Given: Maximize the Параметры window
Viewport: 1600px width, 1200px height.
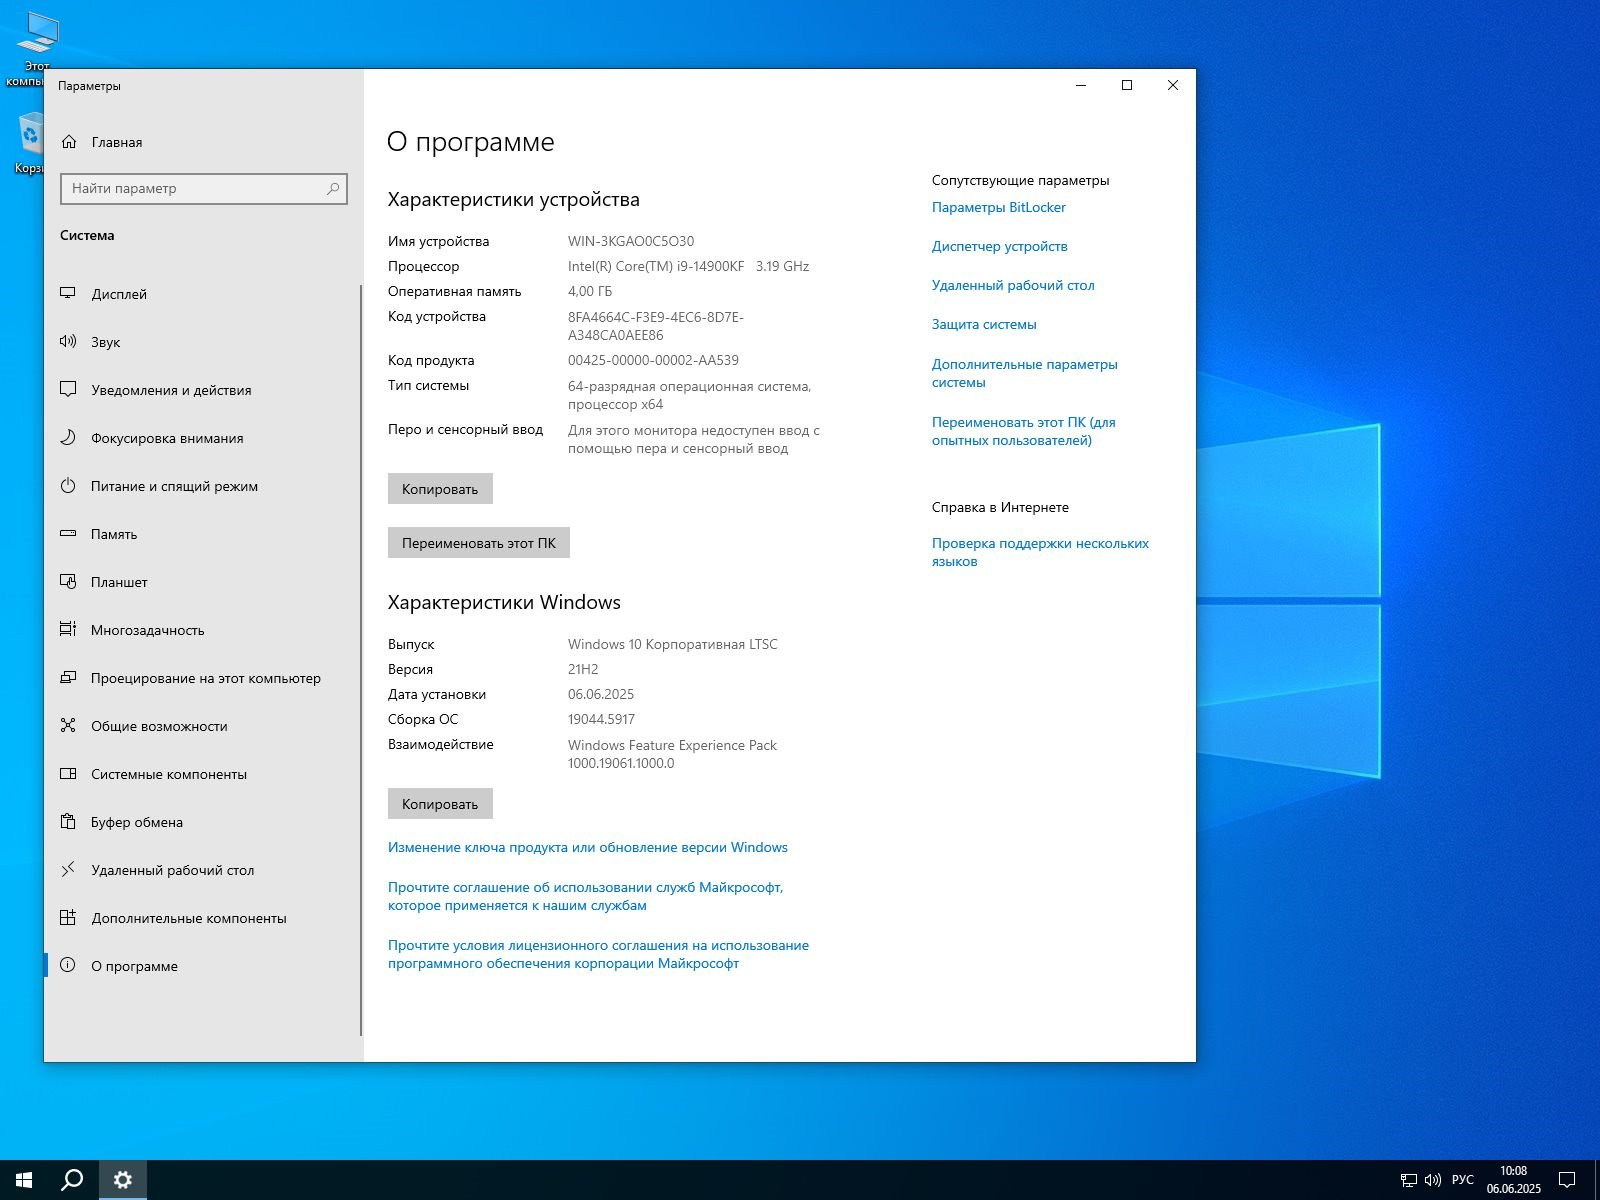Looking at the screenshot, I should tap(1127, 85).
